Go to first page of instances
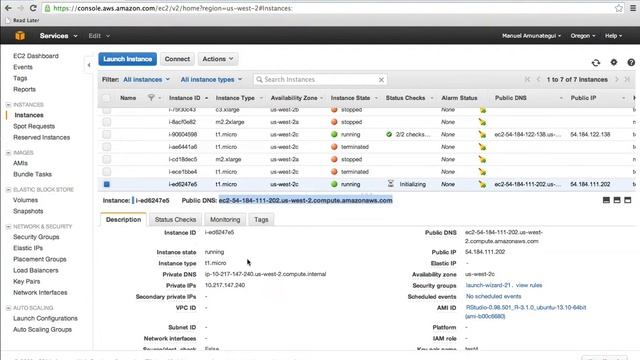This screenshot has height=360, width=640. tap(527, 79)
